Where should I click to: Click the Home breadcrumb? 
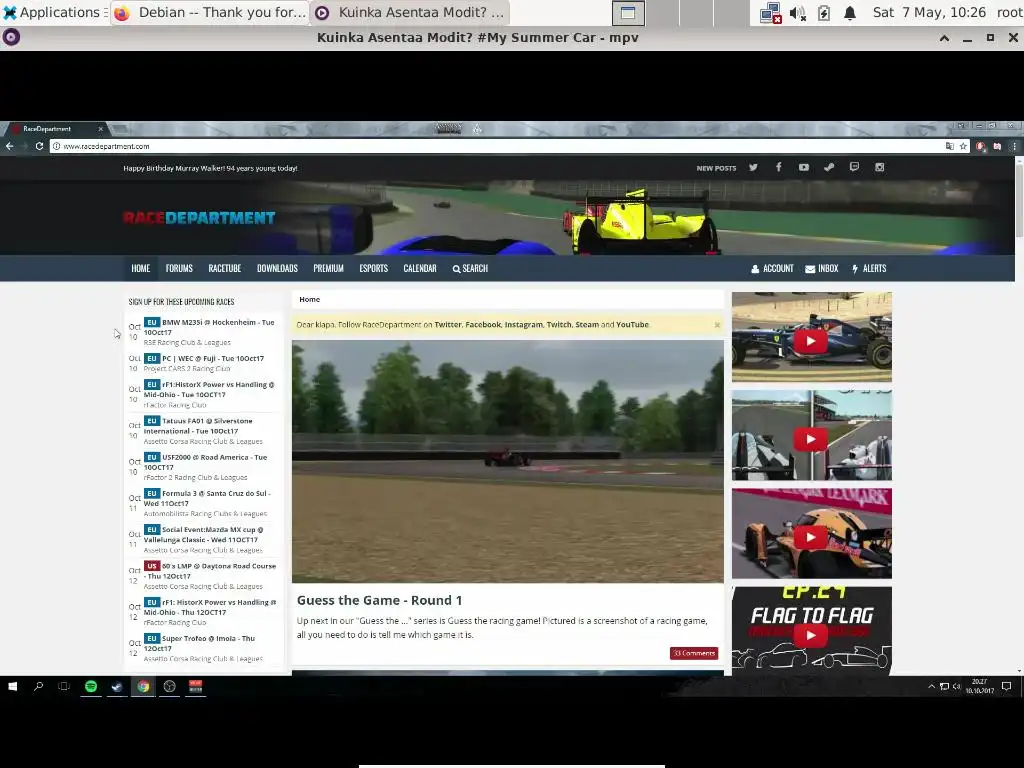tap(310, 299)
